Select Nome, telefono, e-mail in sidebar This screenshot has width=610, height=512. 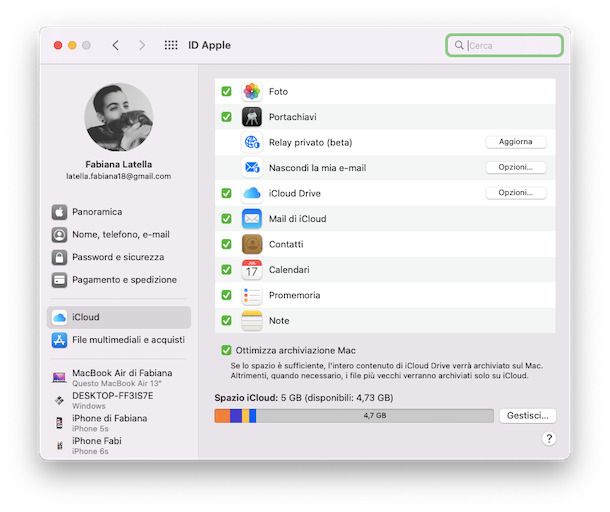point(119,235)
